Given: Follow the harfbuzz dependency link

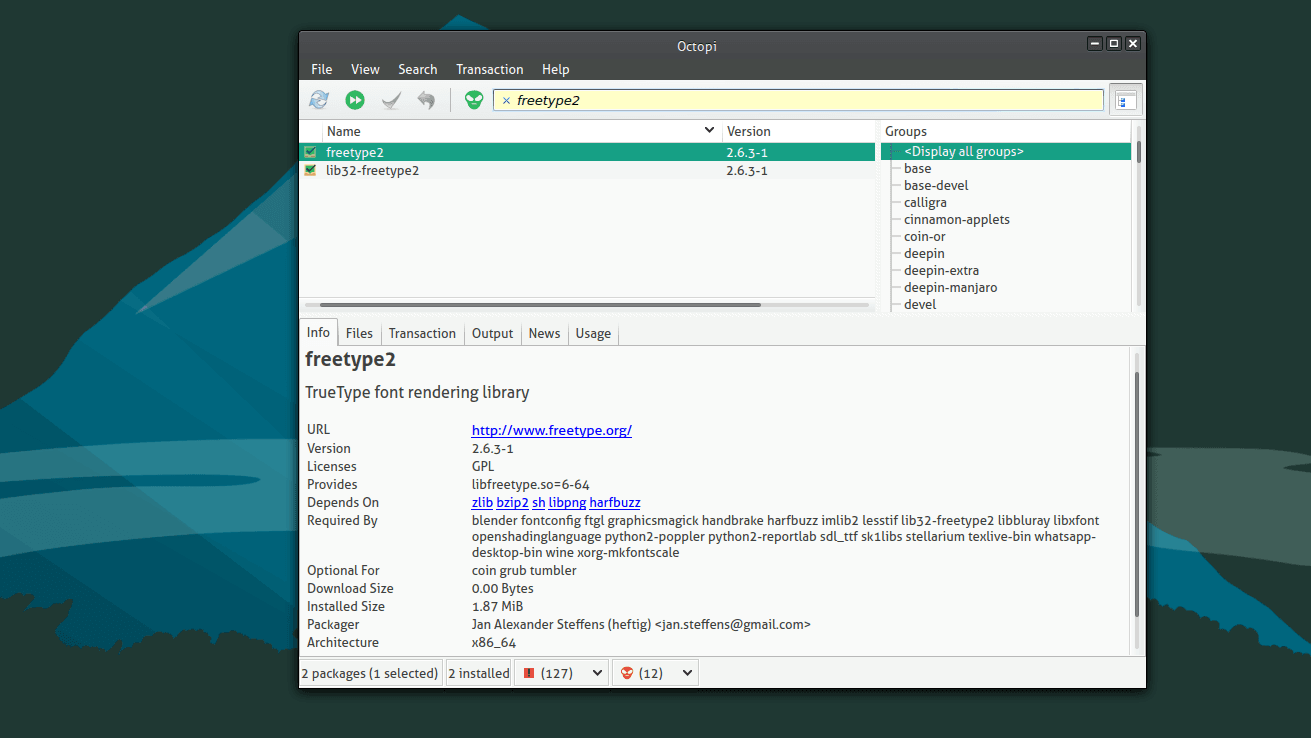Looking at the screenshot, I should (x=614, y=502).
